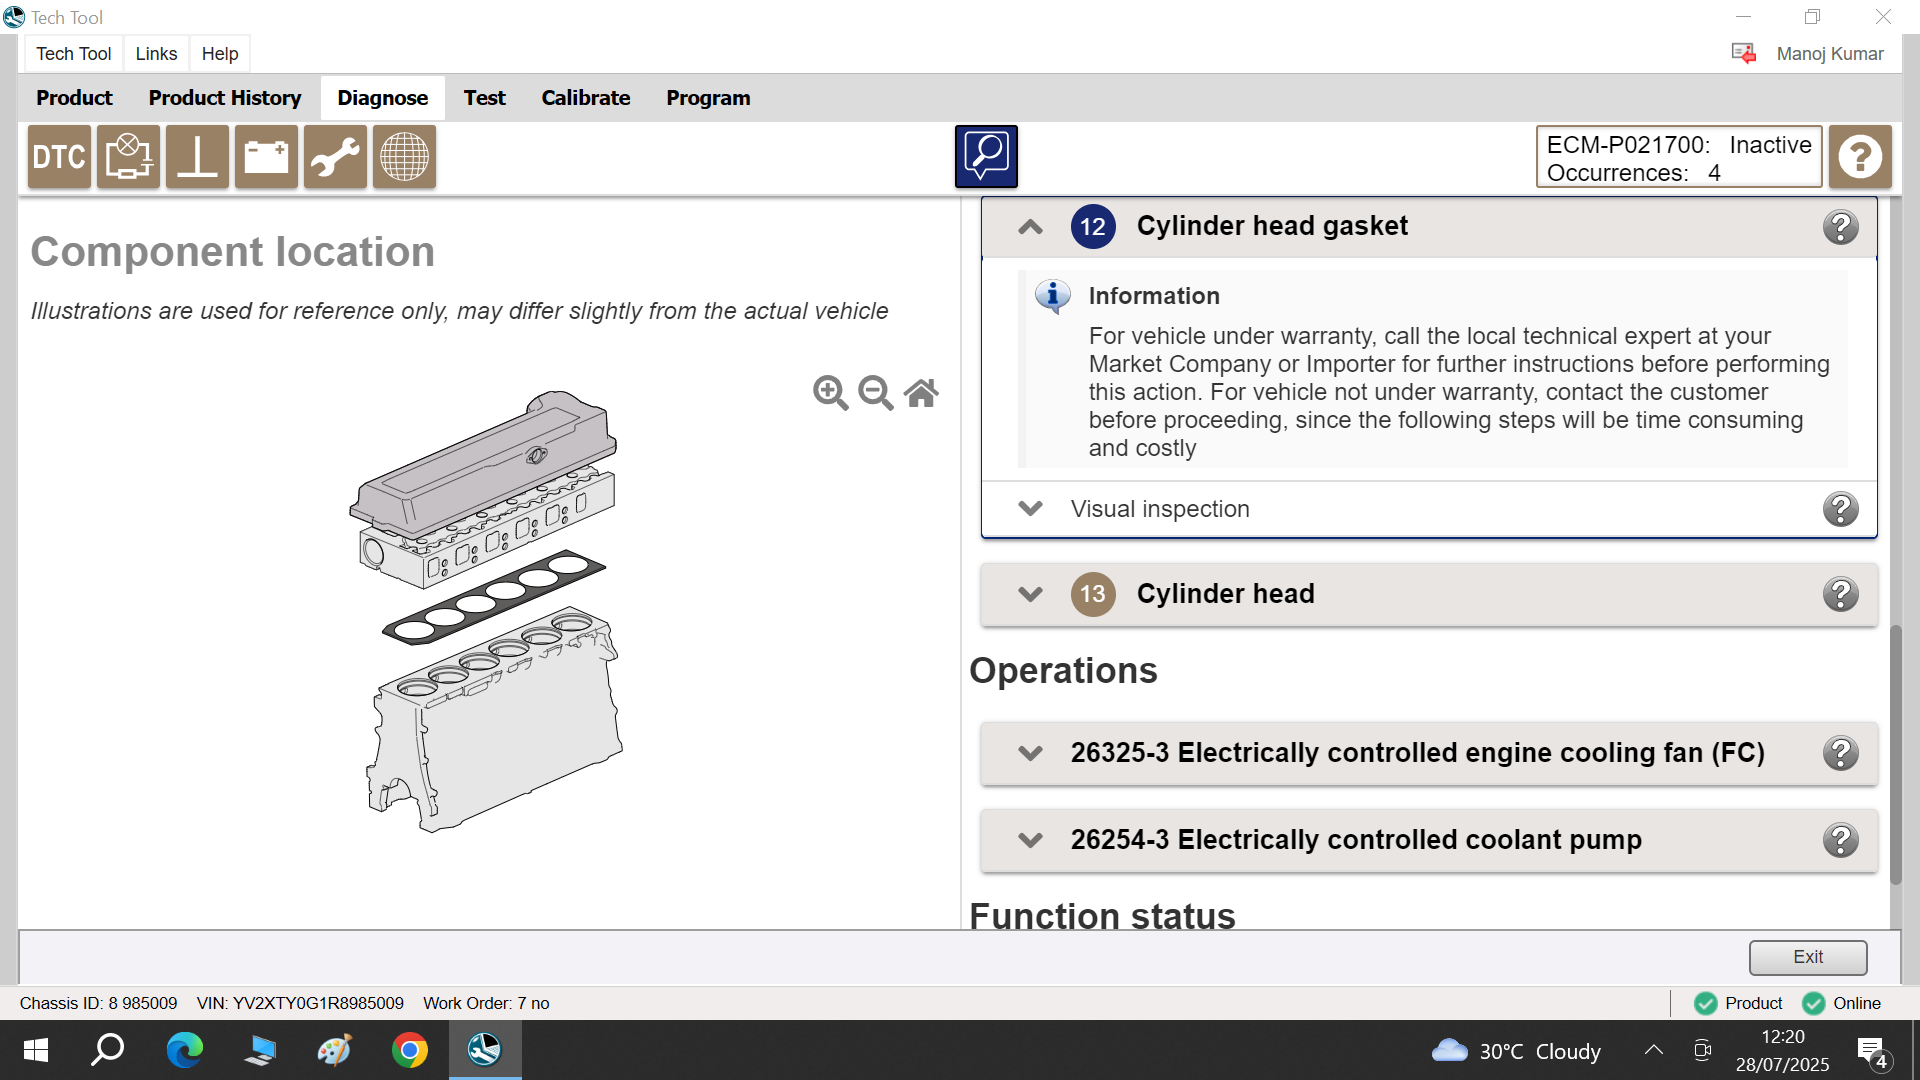Expand the Visual inspection section
1920x1080 pixels.
pos(1030,509)
